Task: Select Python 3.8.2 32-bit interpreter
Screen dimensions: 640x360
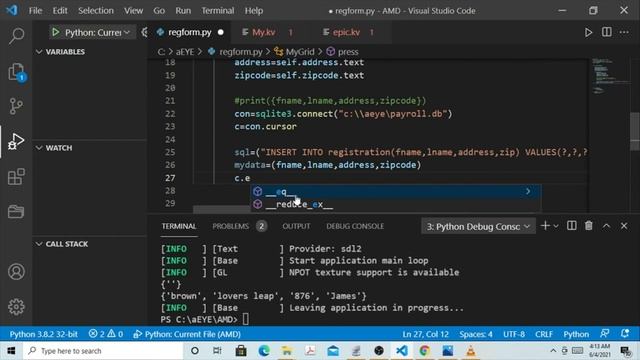Action: (x=44, y=334)
